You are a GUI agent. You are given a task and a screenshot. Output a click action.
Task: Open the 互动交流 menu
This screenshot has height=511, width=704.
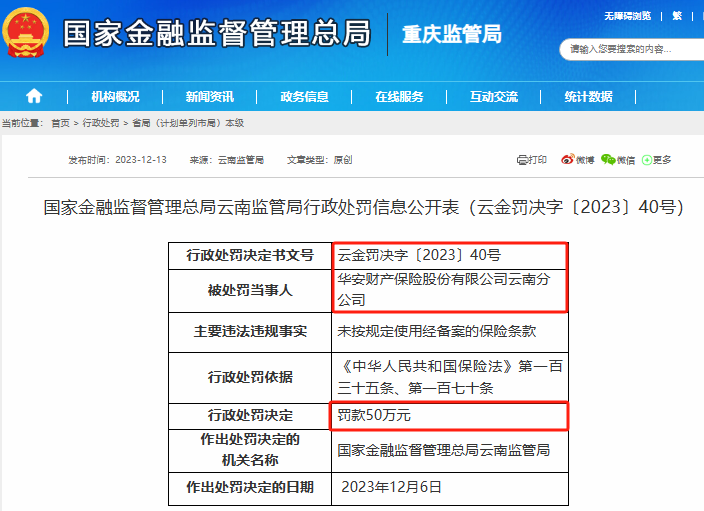494,97
